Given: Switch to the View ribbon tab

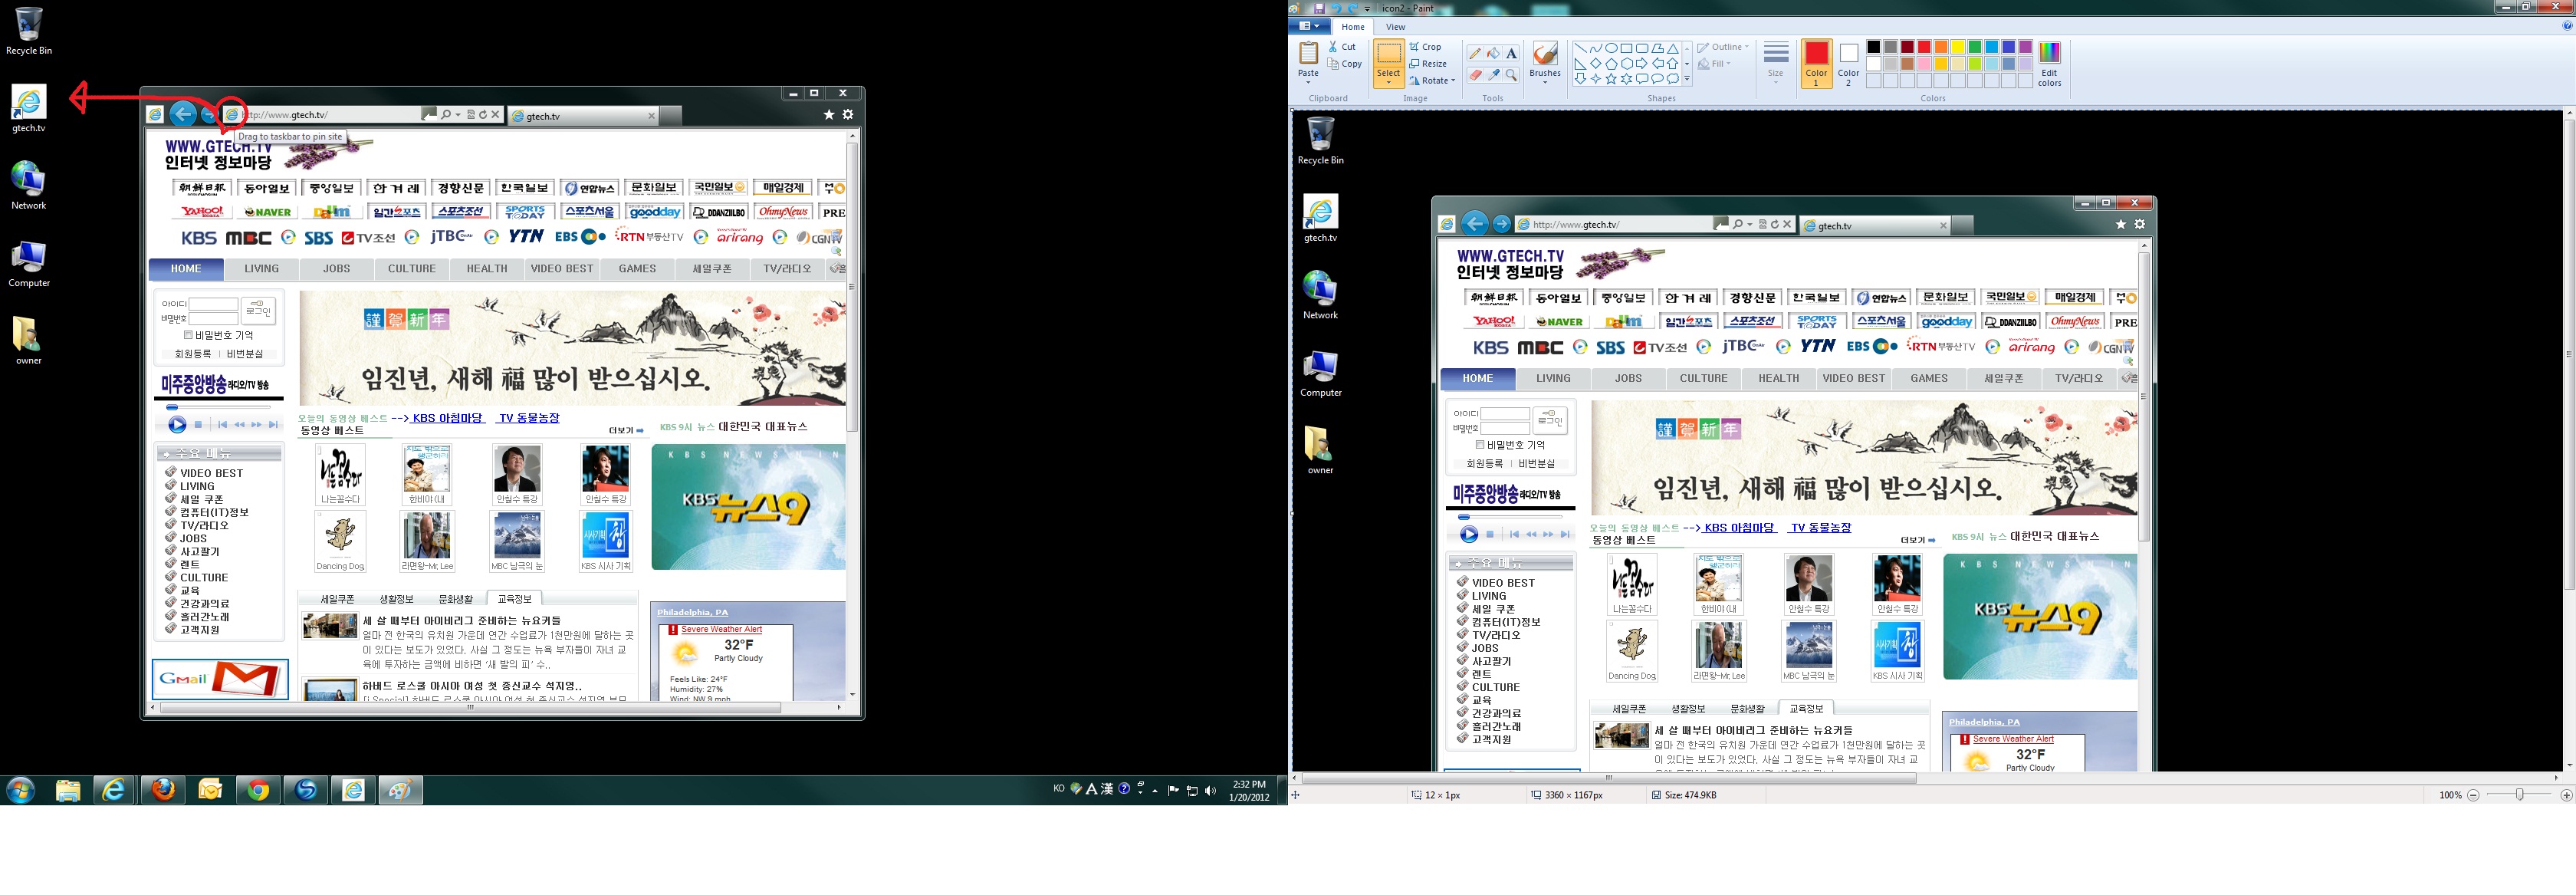Looking at the screenshot, I should tap(1395, 27).
